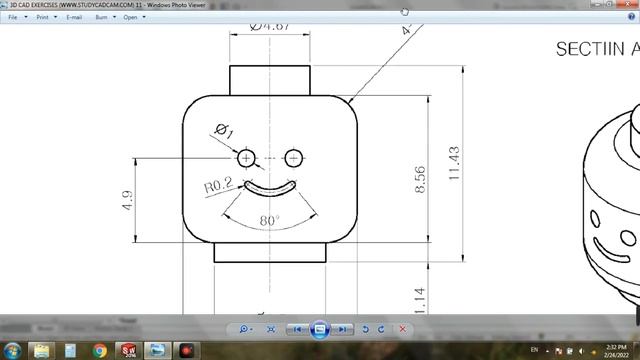Expand the Burn dropdown arrow
The width and height of the screenshot is (640, 360).
[114, 17]
